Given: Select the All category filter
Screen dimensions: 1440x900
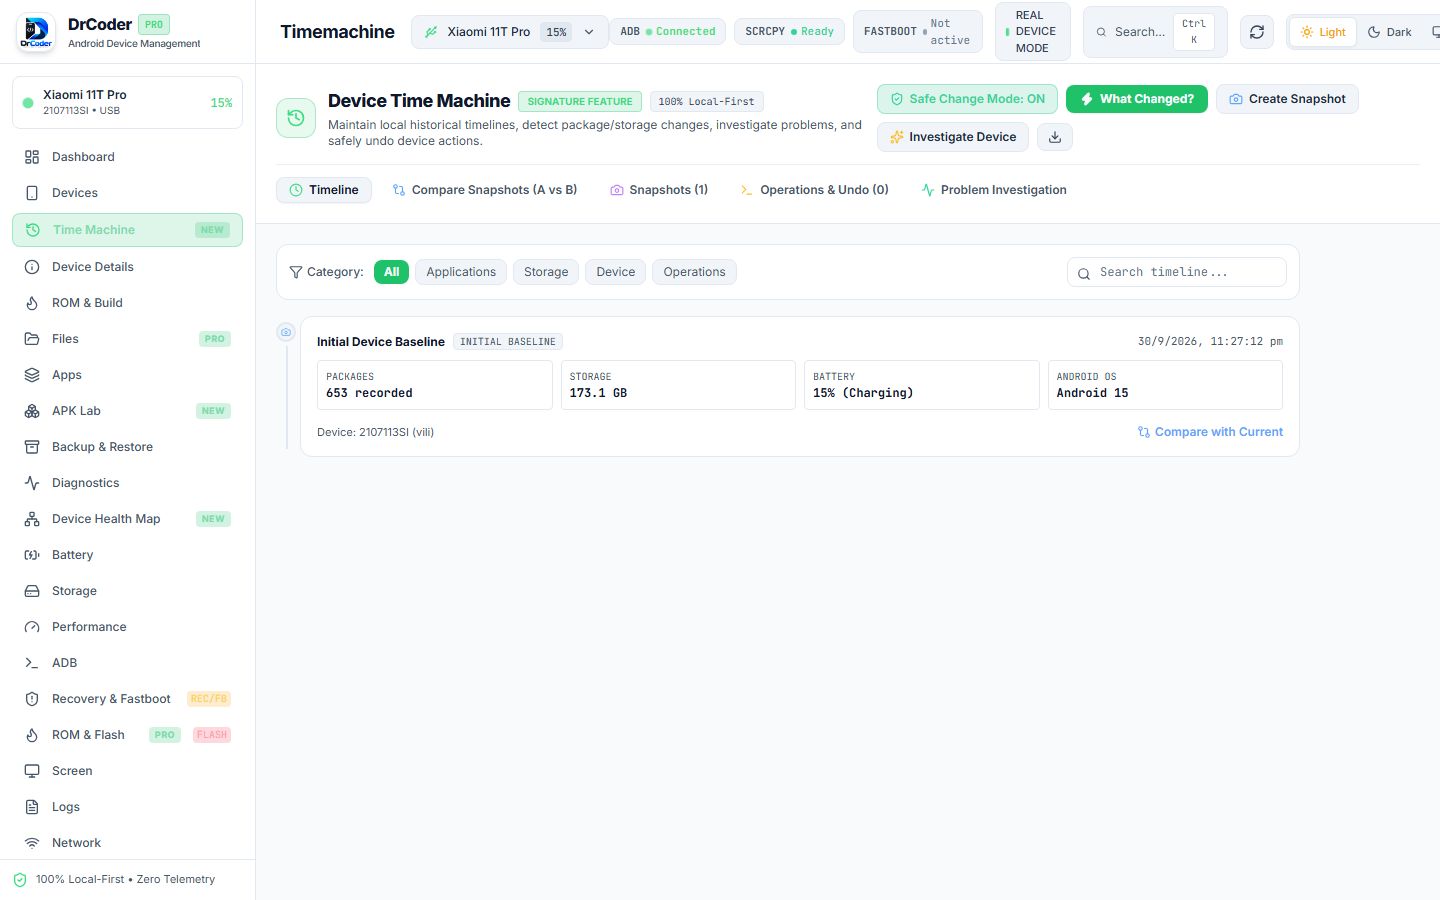Looking at the screenshot, I should click(x=391, y=272).
